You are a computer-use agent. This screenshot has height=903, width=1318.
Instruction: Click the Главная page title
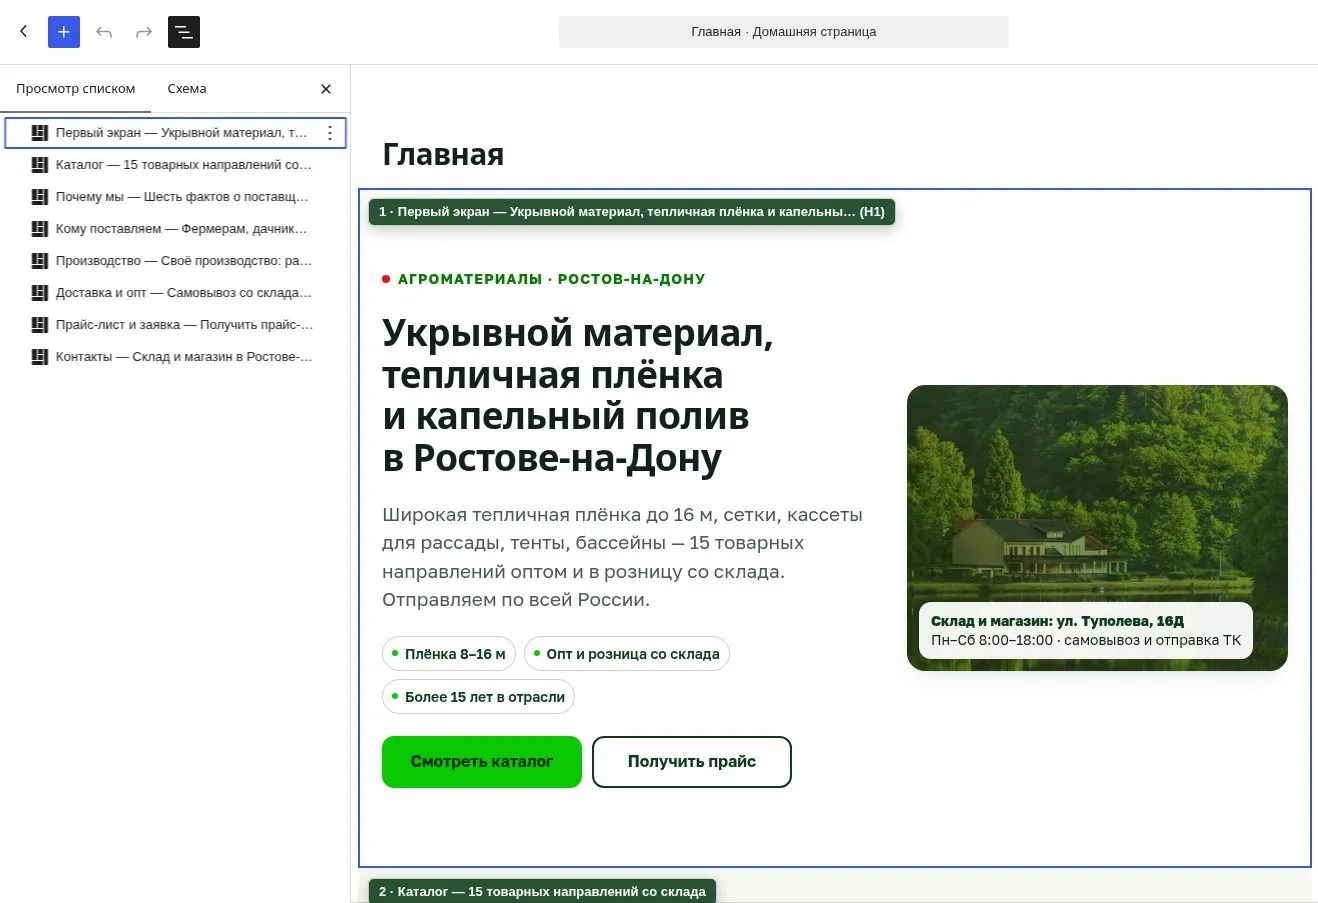(x=443, y=155)
